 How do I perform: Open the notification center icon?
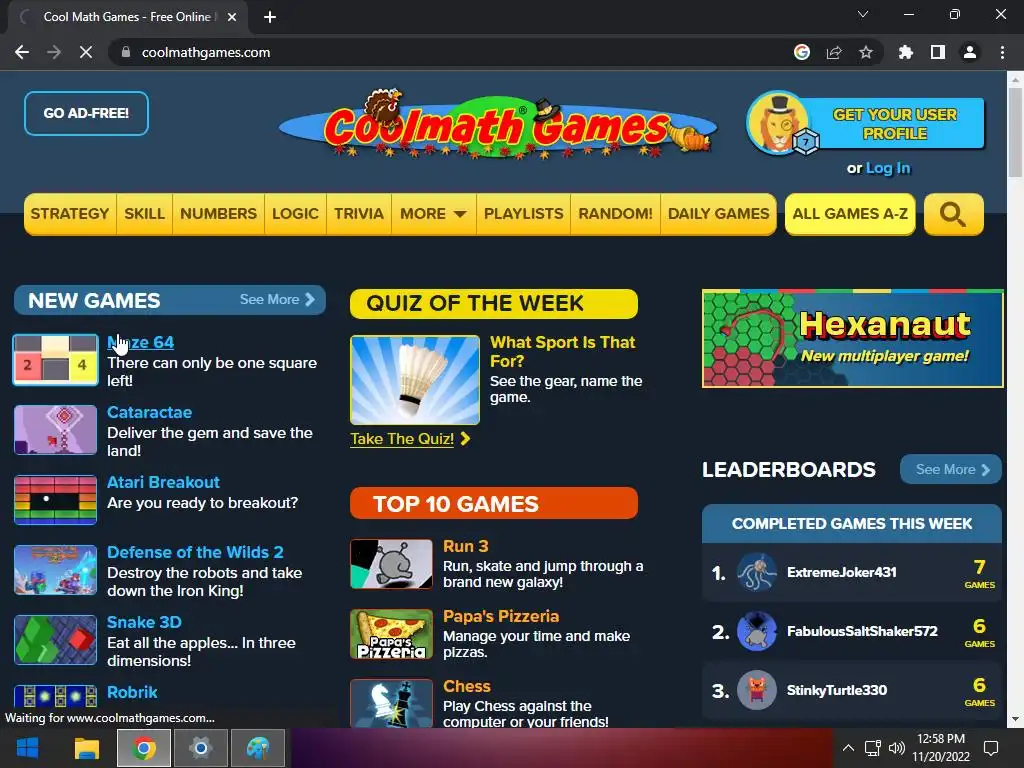click(x=991, y=748)
